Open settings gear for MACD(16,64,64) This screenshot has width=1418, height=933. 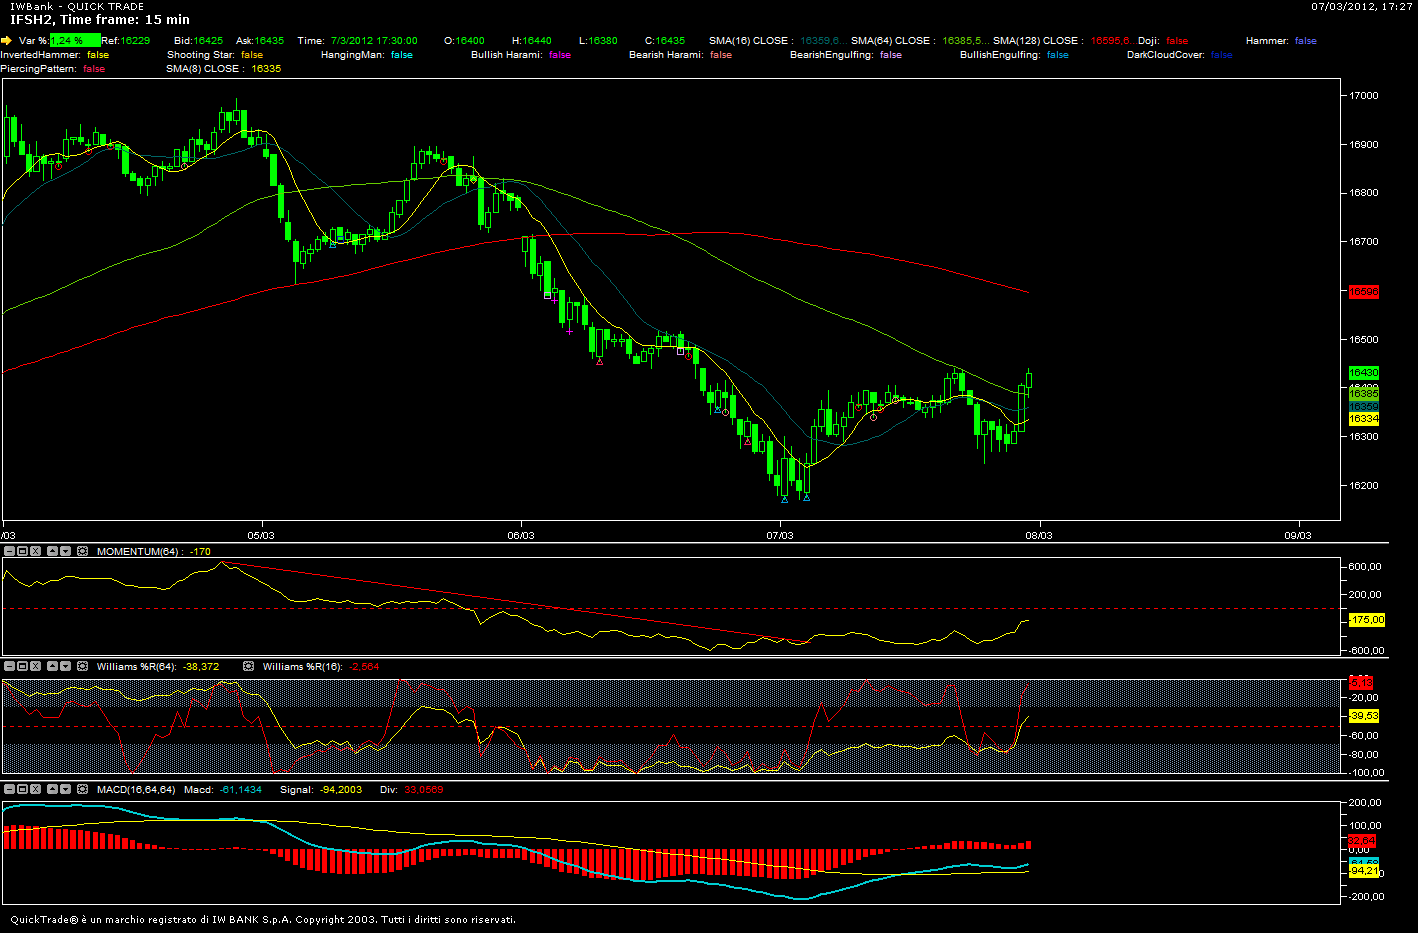(x=83, y=789)
